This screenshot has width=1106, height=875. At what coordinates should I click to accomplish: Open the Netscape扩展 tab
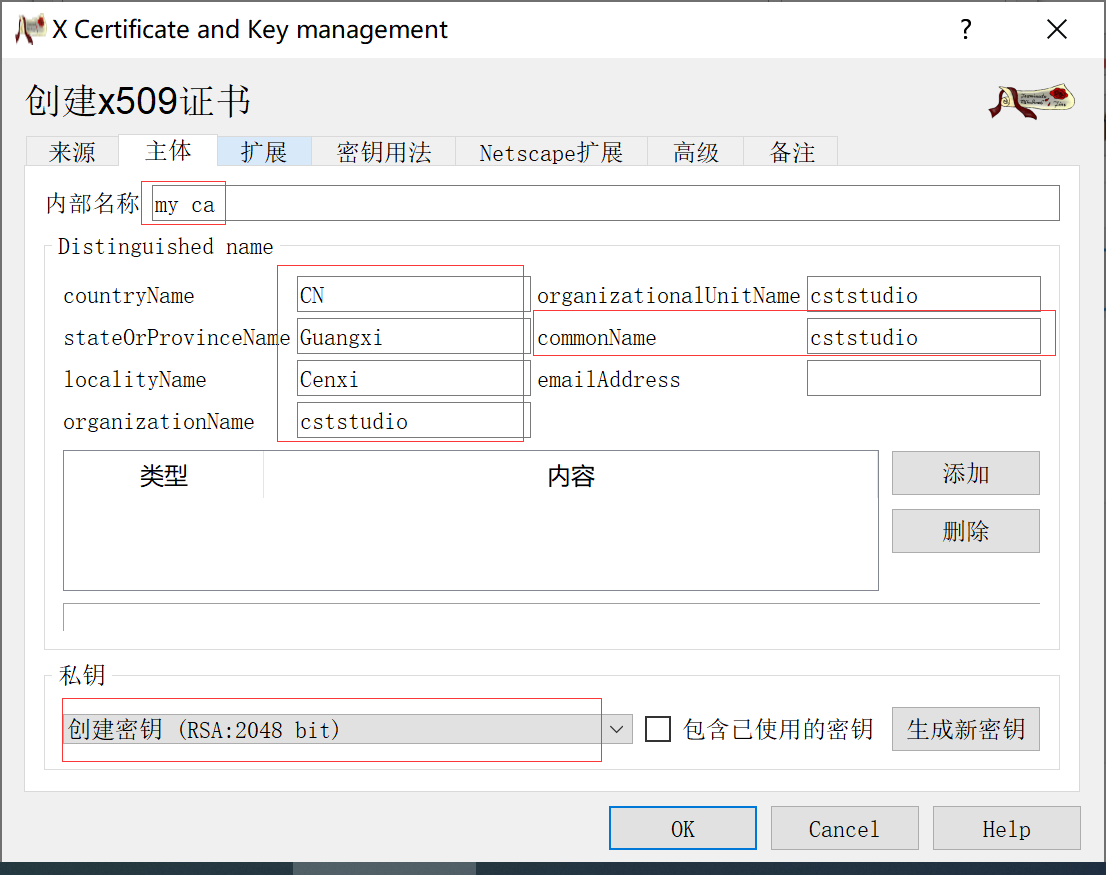(x=551, y=152)
